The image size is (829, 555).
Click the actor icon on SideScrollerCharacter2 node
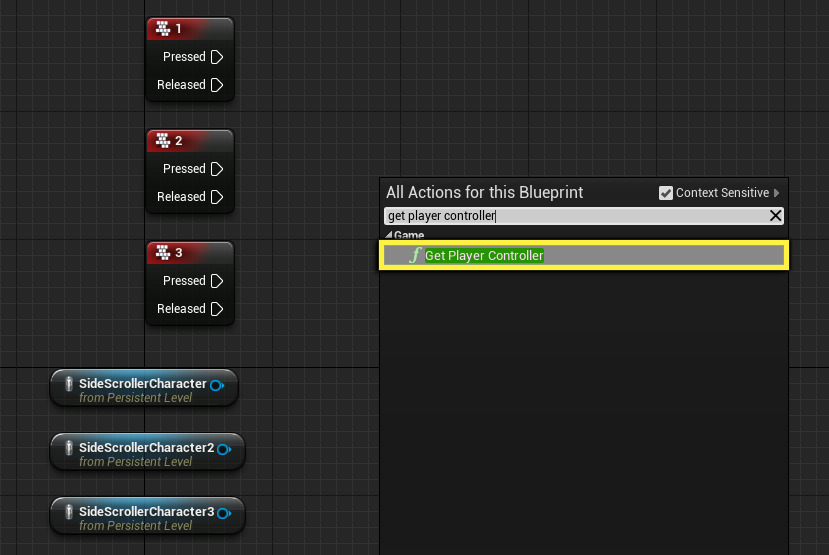tap(69, 448)
